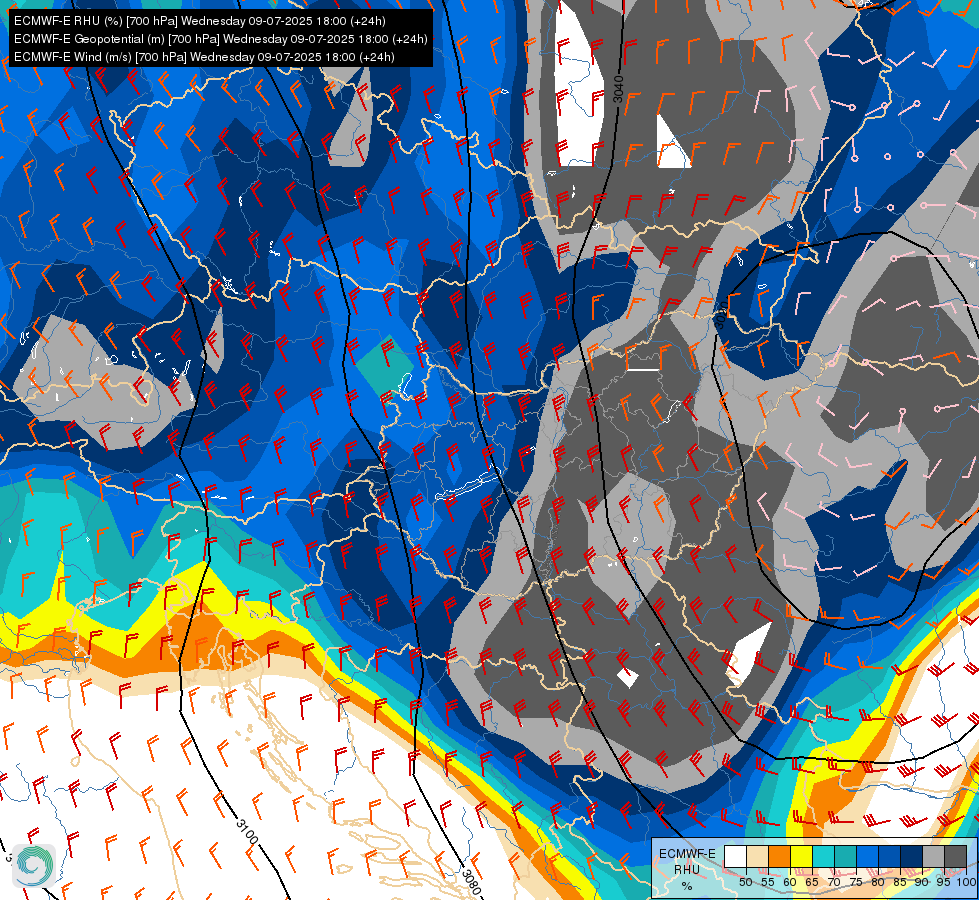Select the medium blue 80–85% legend swatch
This screenshot has height=900, width=979.
click(890, 856)
